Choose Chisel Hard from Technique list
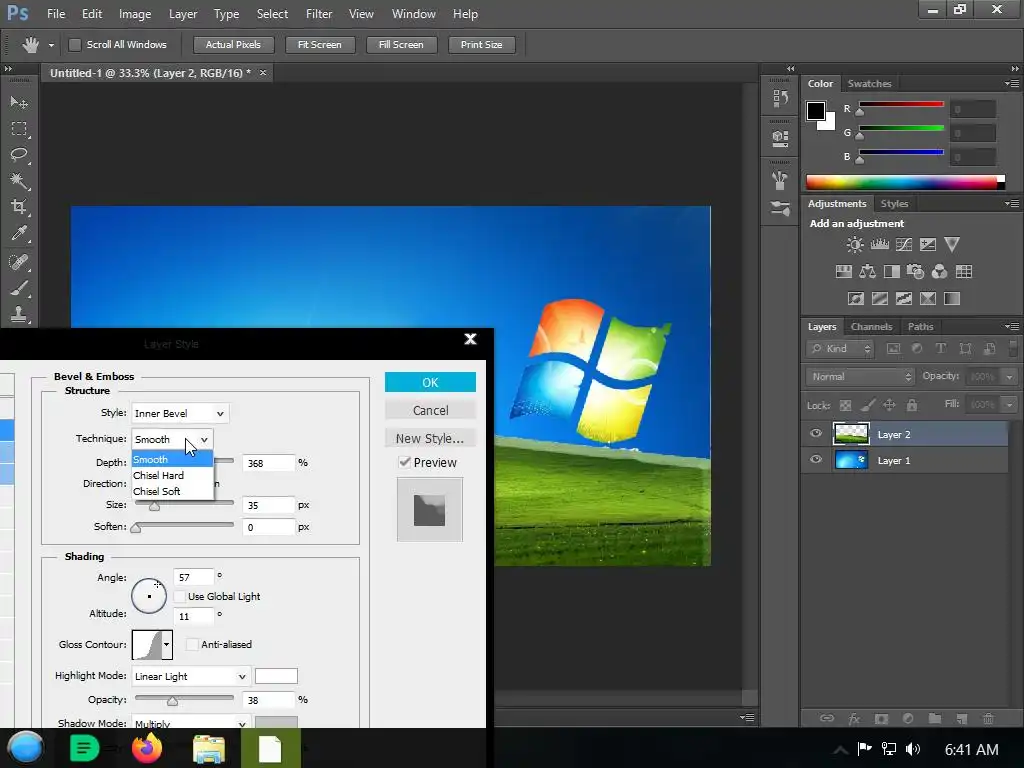 point(172,475)
